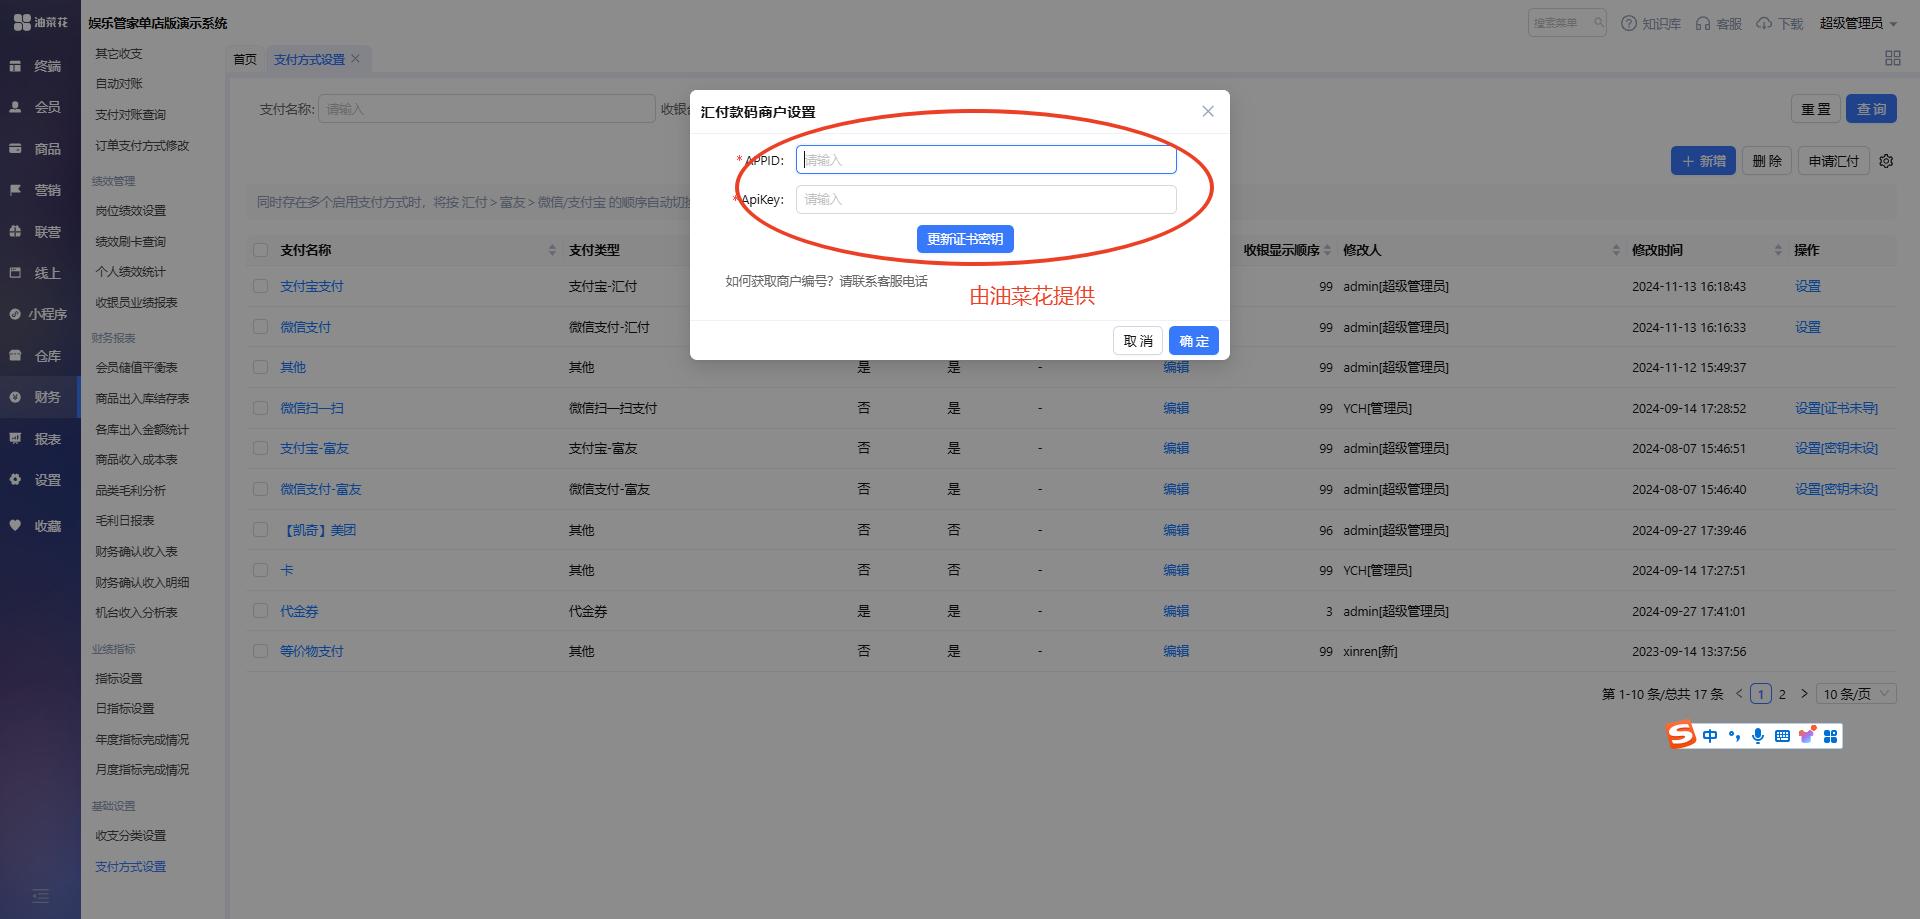Check the 微信支付 row checkbox

[x=260, y=327]
